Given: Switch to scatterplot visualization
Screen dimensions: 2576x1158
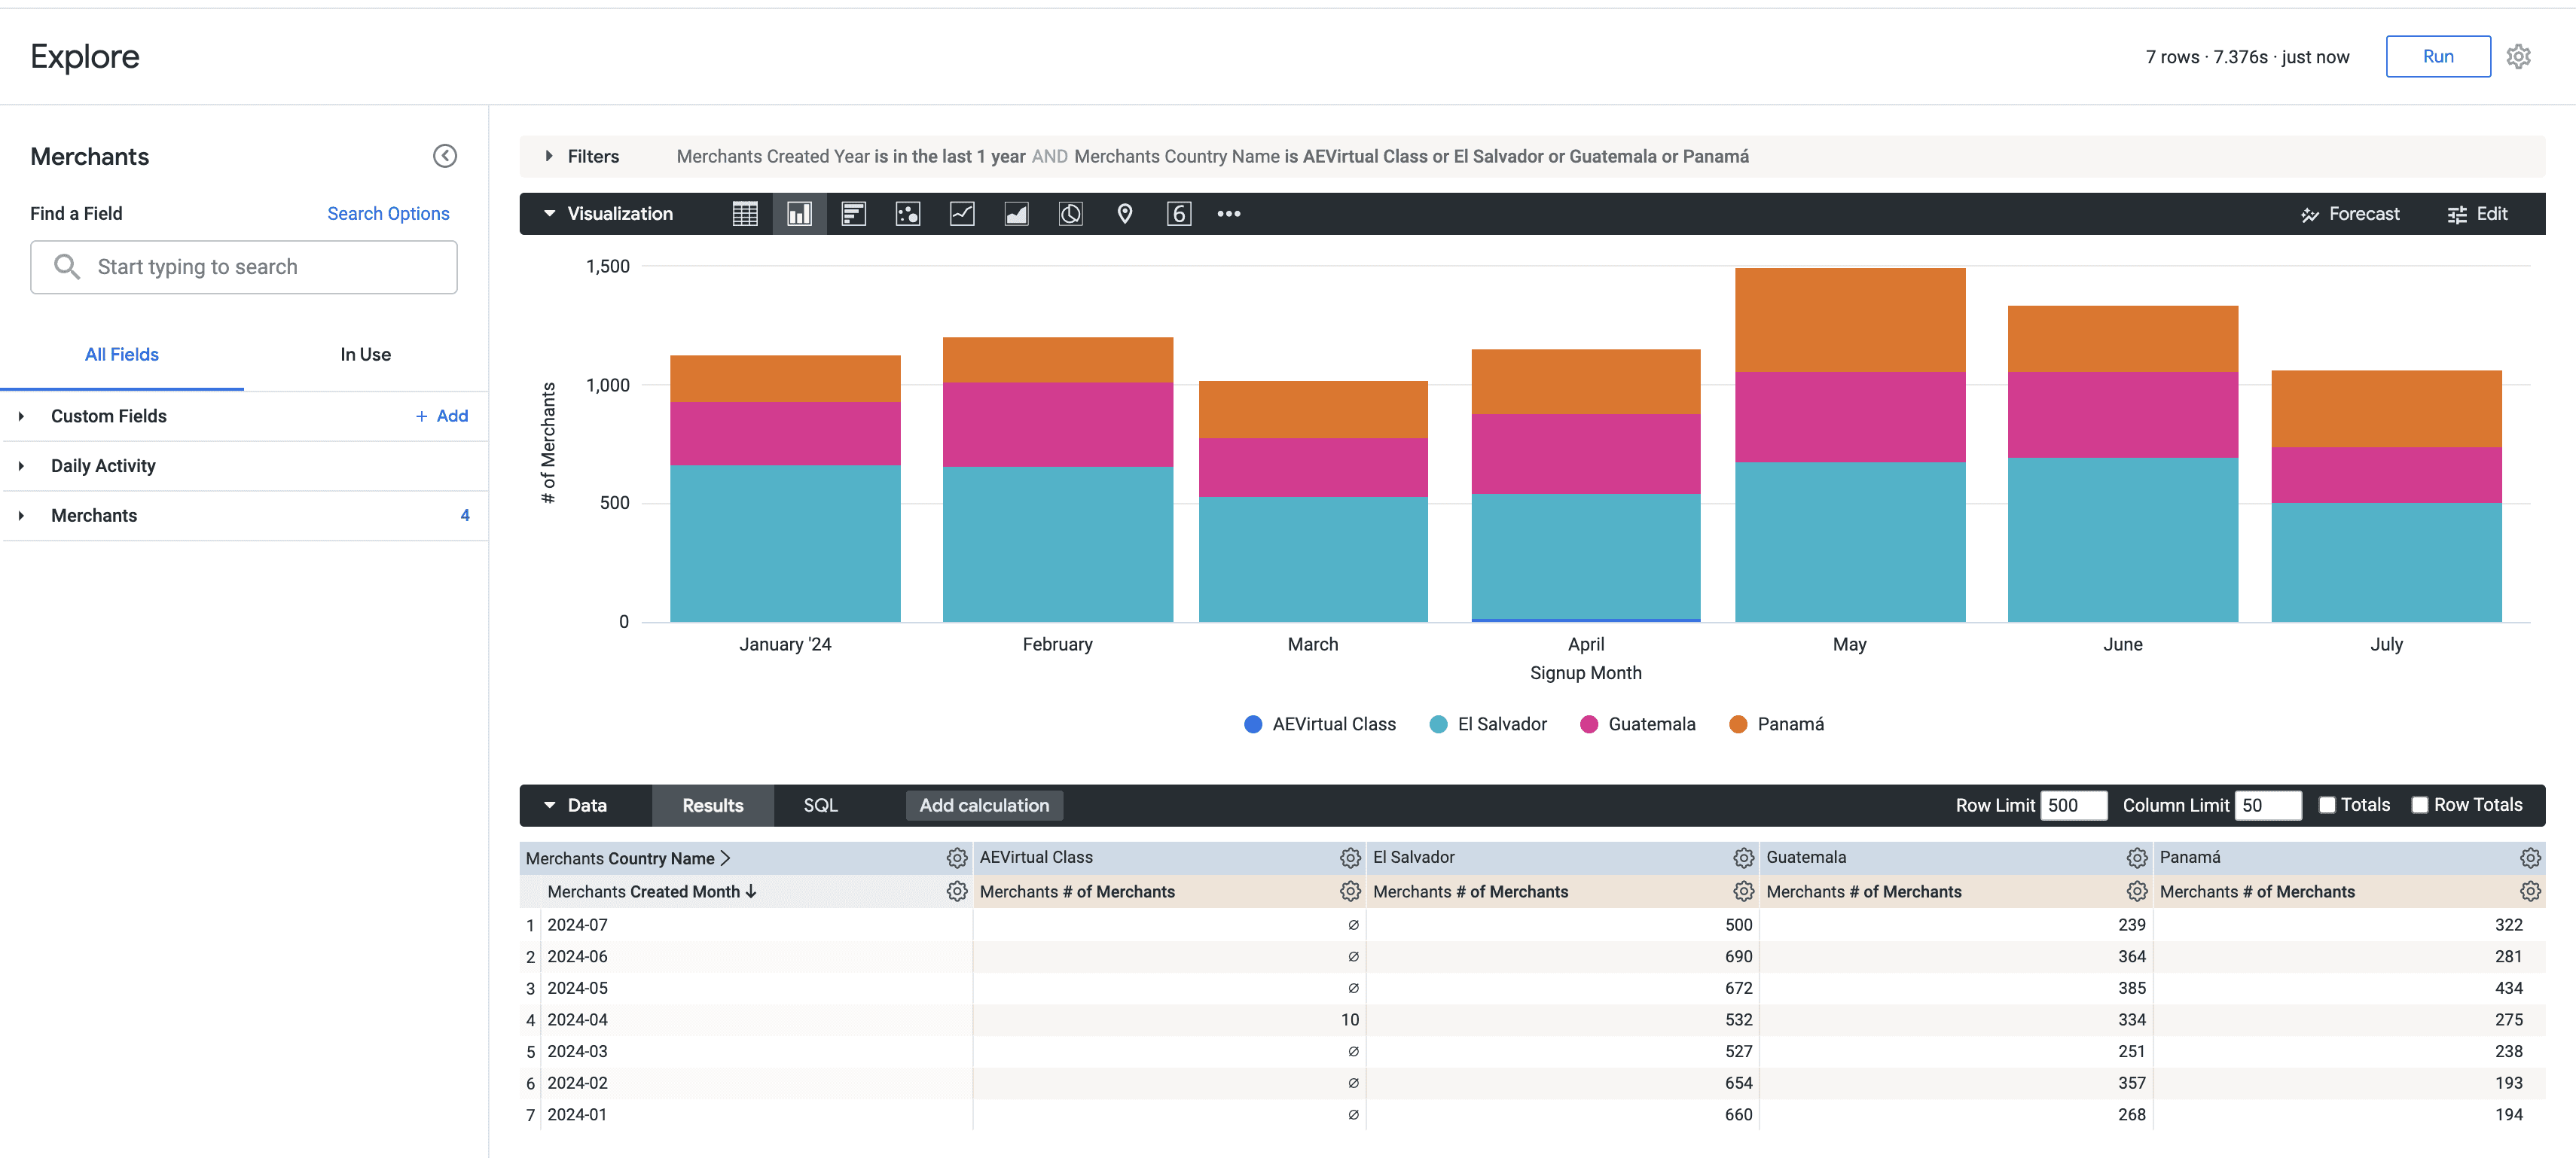Looking at the screenshot, I should [907, 214].
